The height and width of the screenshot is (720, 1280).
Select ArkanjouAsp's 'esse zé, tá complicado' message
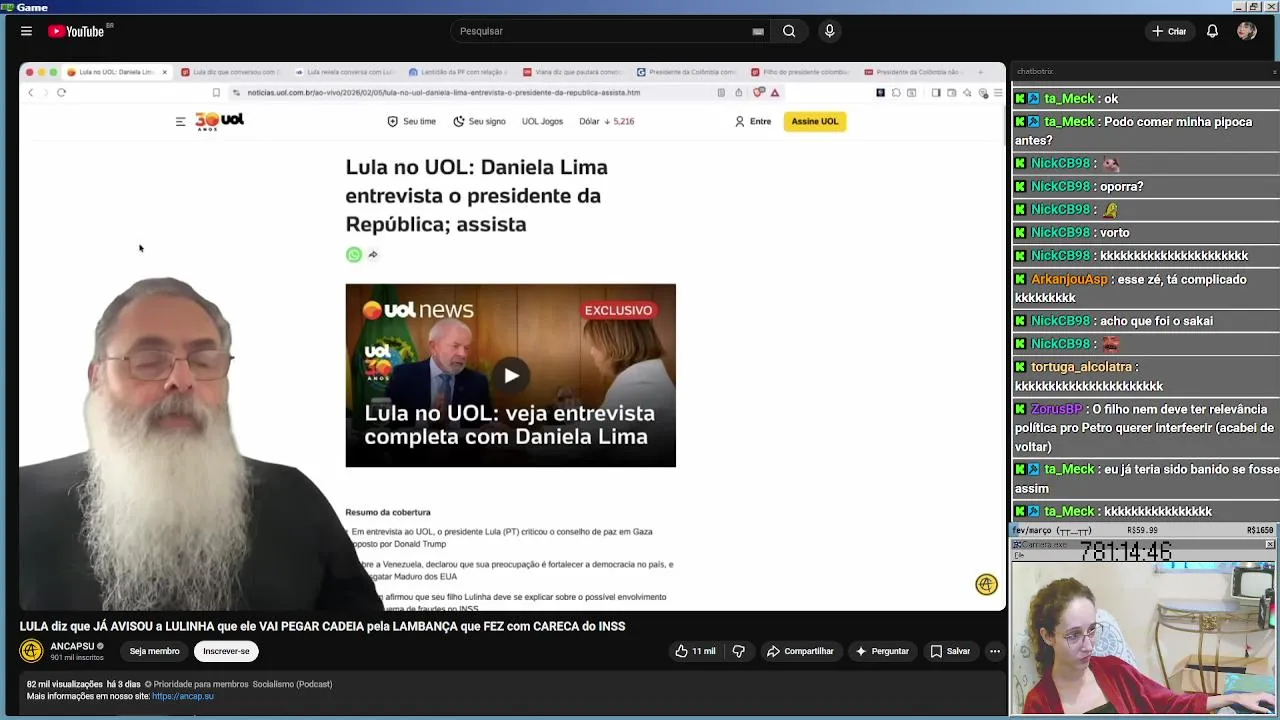click(x=1145, y=288)
